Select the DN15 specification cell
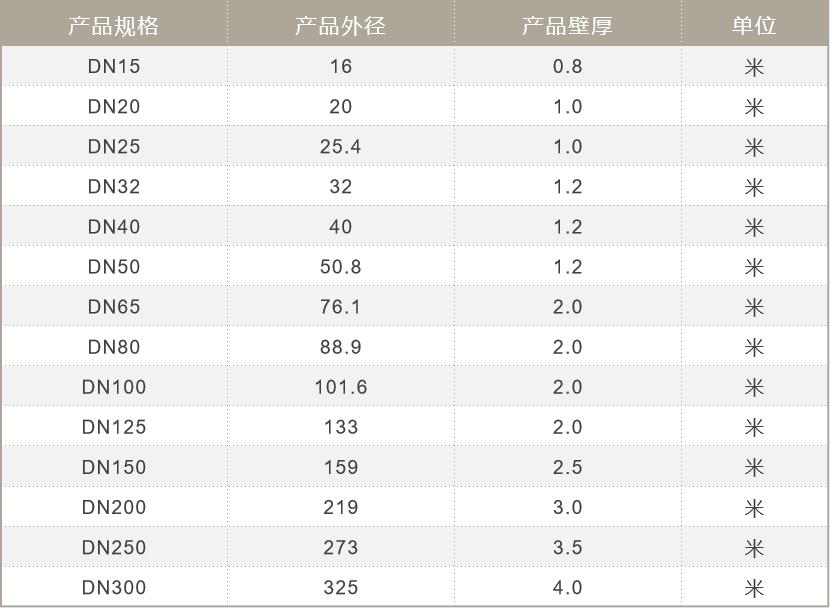This screenshot has width=830, height=608. click(114, 67)
